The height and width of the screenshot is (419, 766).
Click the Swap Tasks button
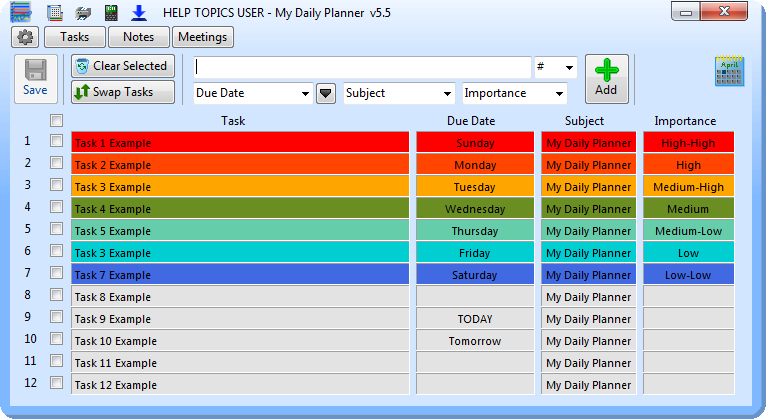tap(123, 92)
